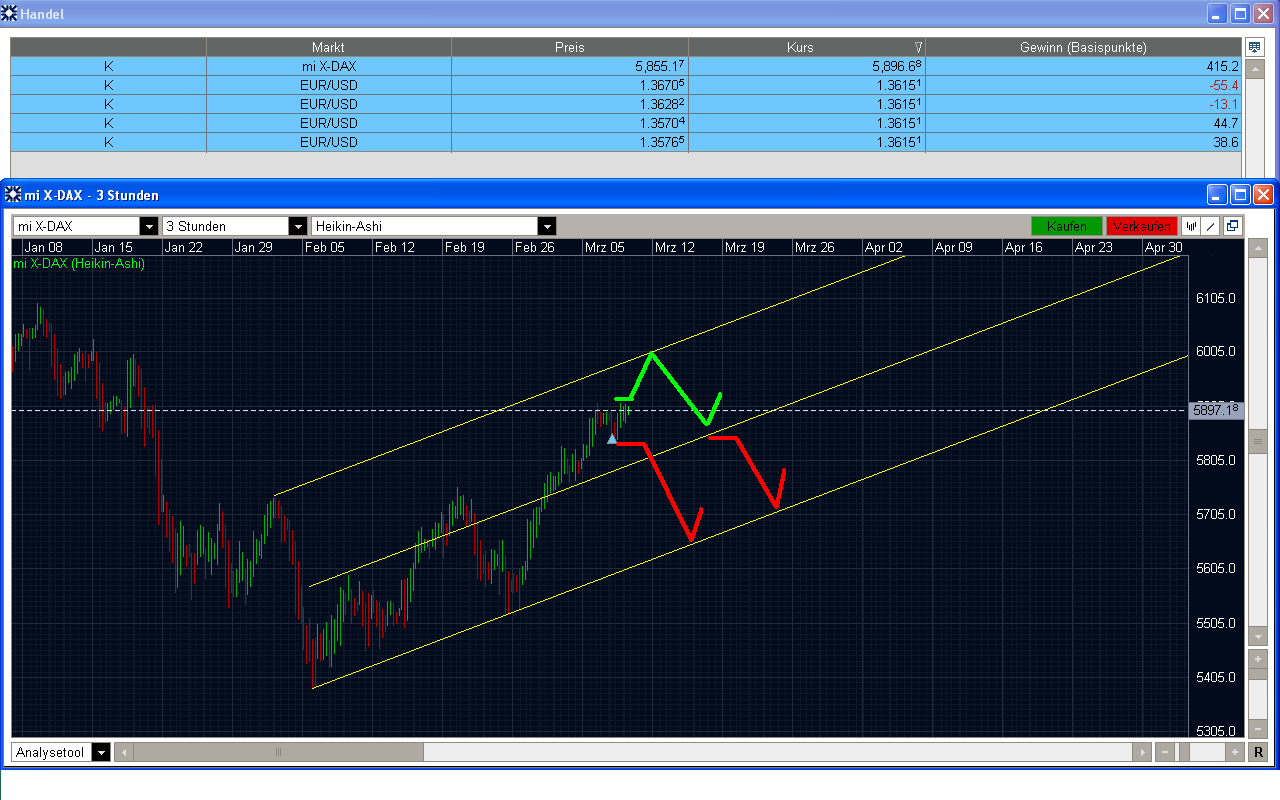Click the Feb 05 date label

pyautogui.click(x=325, y=247)
